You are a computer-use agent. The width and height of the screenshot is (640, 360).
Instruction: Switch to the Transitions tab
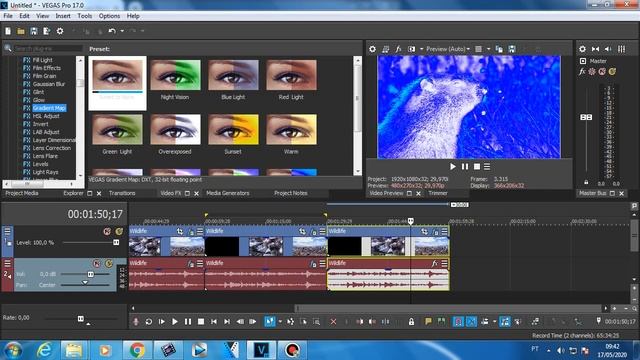(122, 193)
